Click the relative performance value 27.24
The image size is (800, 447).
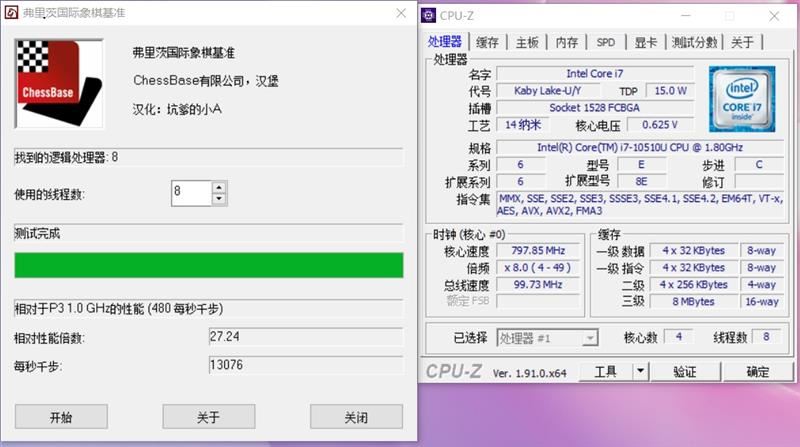pos(306,337)
